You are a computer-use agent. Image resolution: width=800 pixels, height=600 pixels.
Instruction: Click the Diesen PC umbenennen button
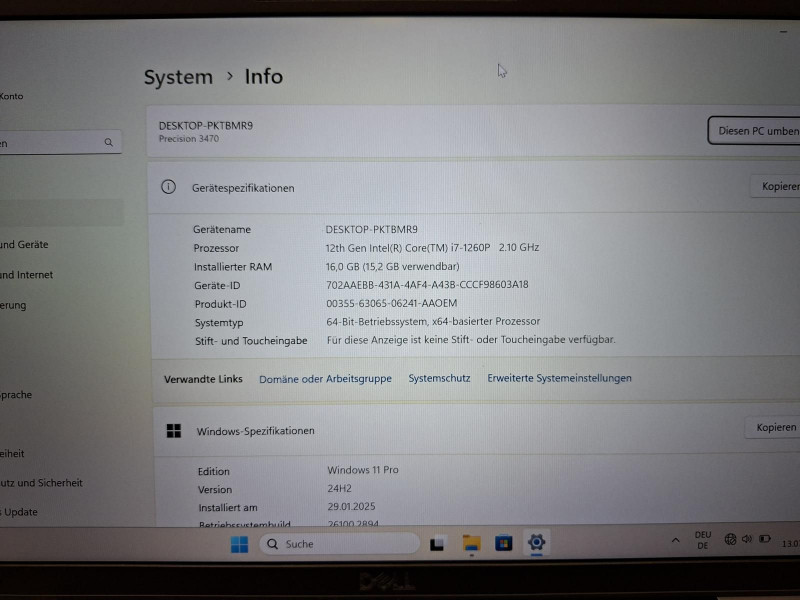point(754,131)
